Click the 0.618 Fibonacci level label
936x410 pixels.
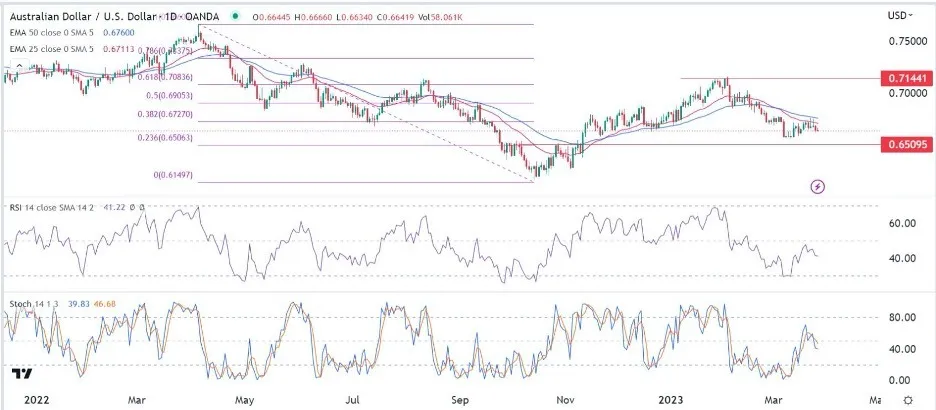[x=165, y=77]
